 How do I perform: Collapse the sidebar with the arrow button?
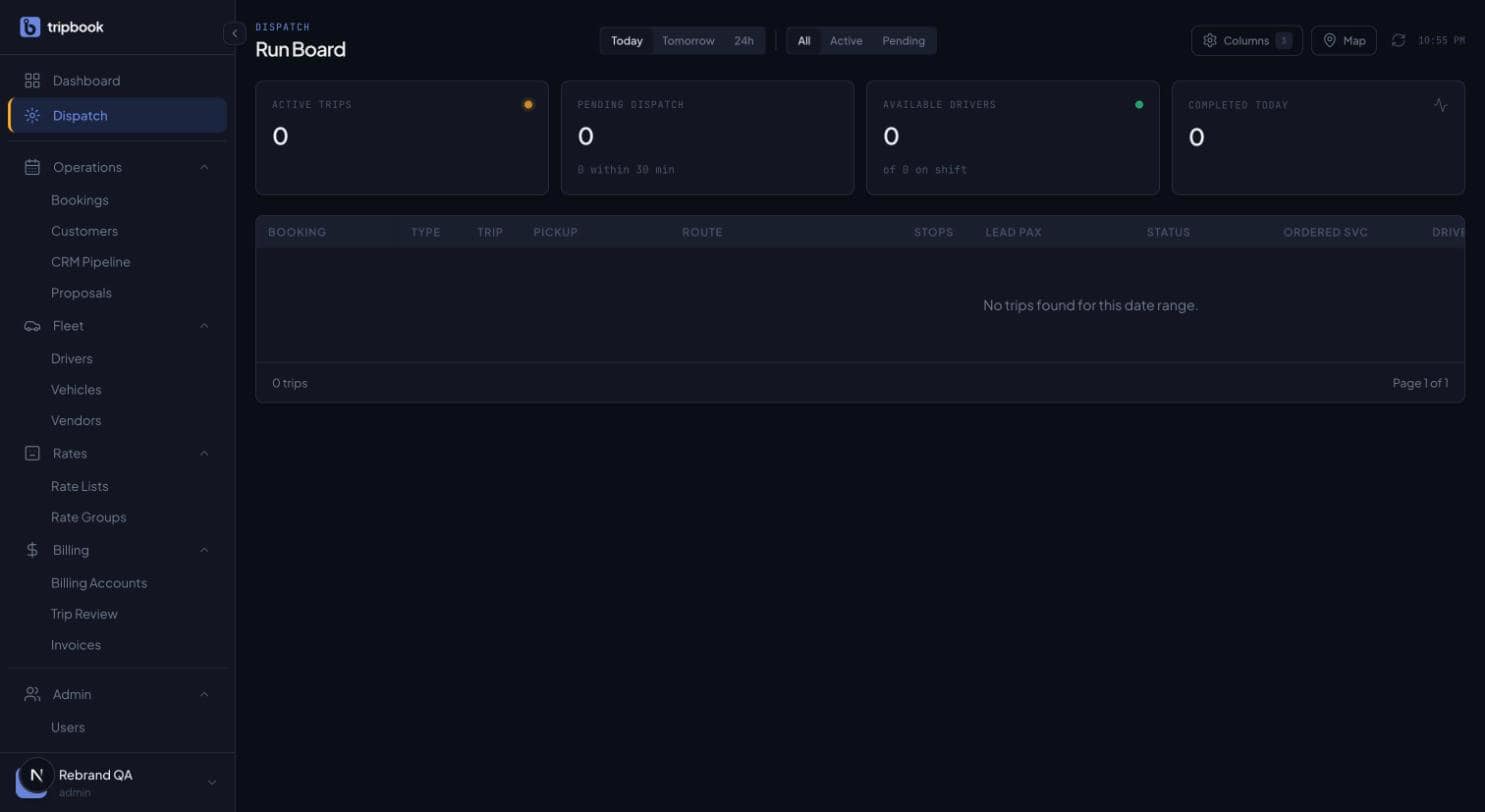pyautogui.click(x=234, y=33)
